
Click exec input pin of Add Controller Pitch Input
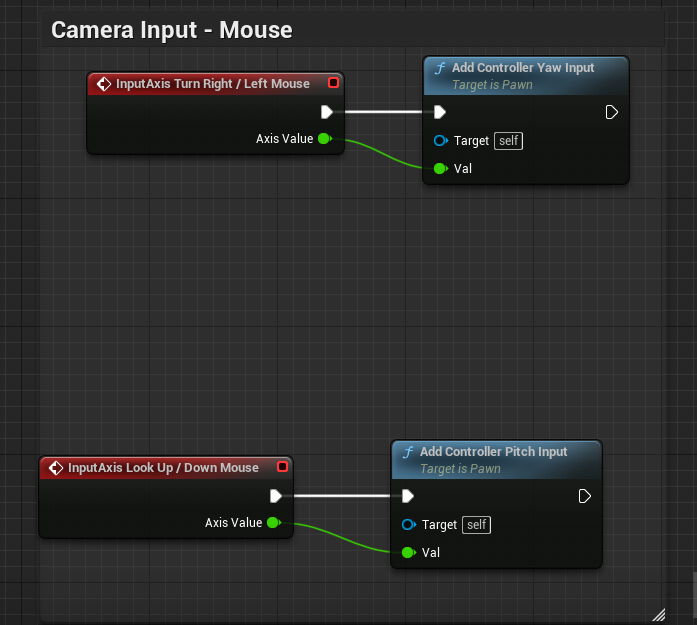coord(407,496)
